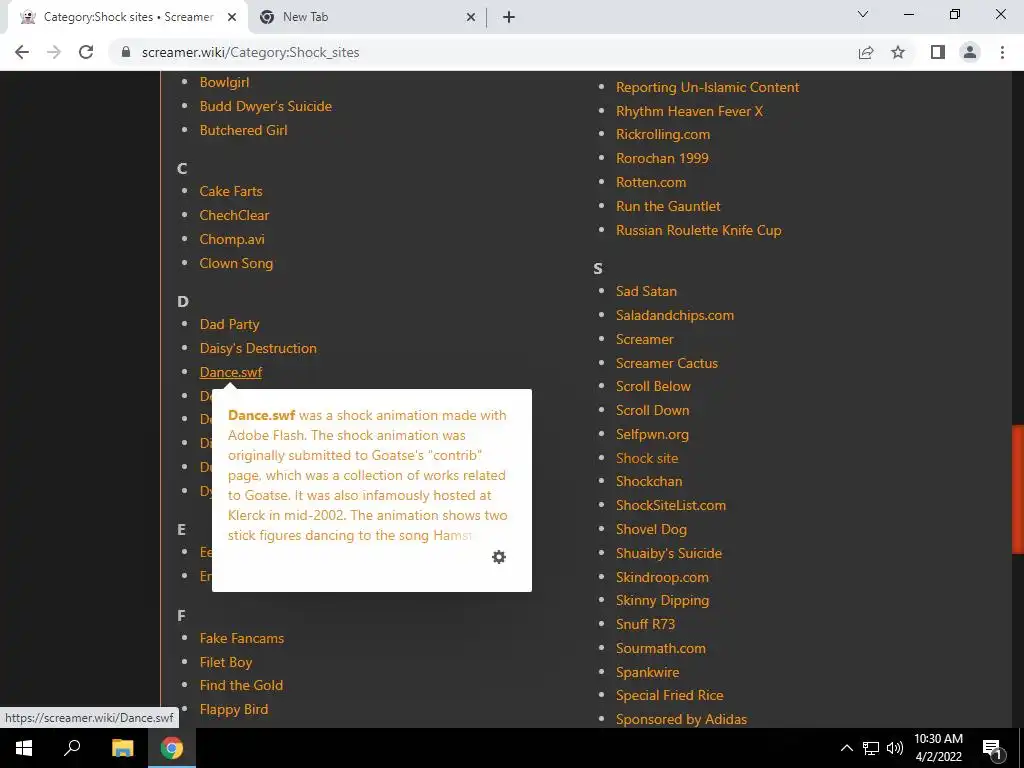Select the Category:Shock sites tab
The height and width of the screenshot is (768, 1024).
point(128,17)
